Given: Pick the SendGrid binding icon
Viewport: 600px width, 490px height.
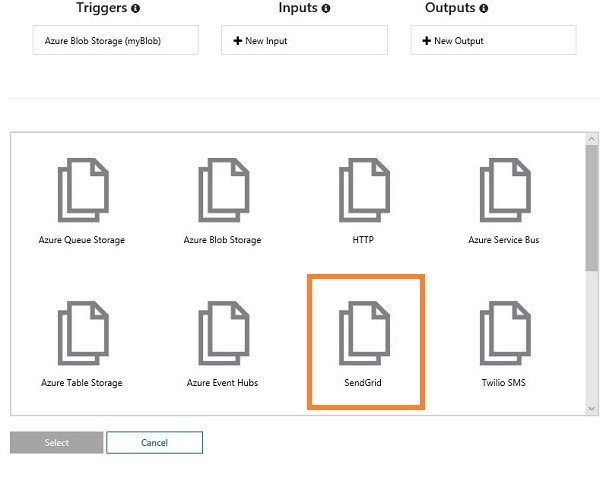Looking at the screenshot, I should pyautogui.click(x=363, y=335).
